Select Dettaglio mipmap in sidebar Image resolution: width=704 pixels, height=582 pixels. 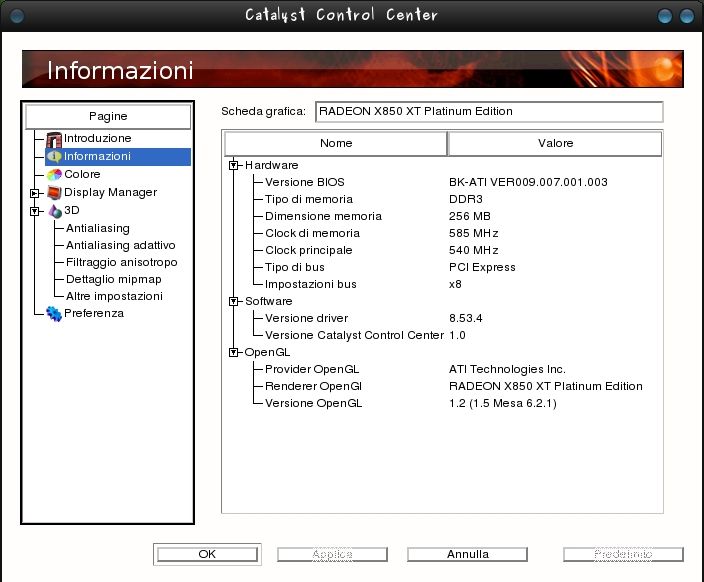pyautogui.click(x=114, y=280)
